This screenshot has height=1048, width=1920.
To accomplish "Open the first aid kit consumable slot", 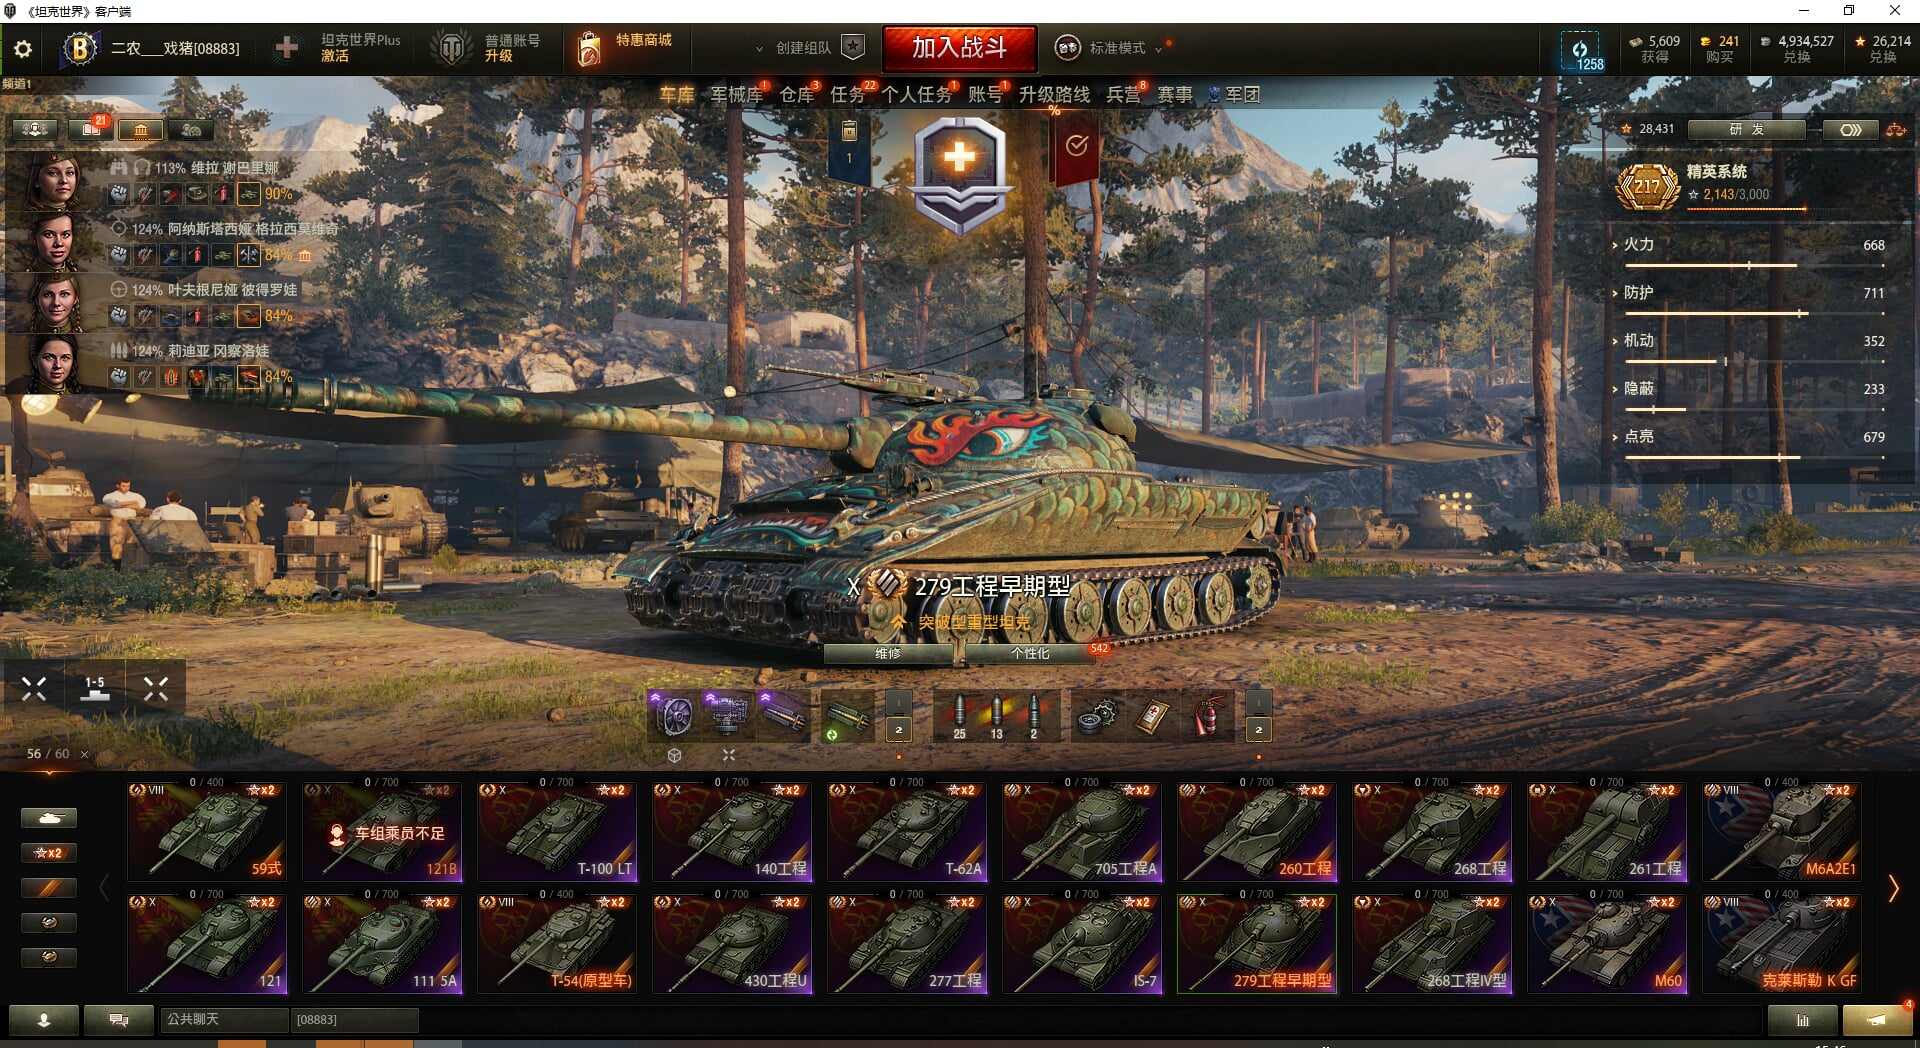I will [1152, 717].
